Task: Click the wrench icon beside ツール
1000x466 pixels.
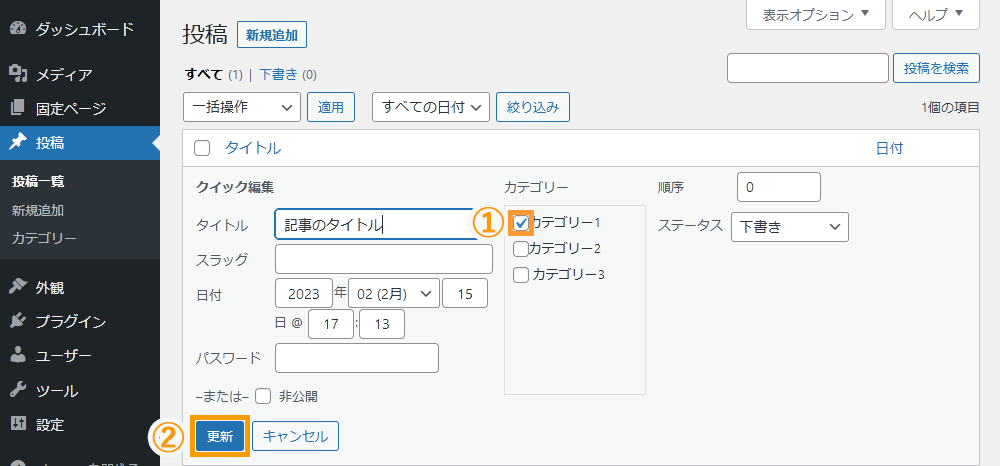Action: [x=18, y=390]
